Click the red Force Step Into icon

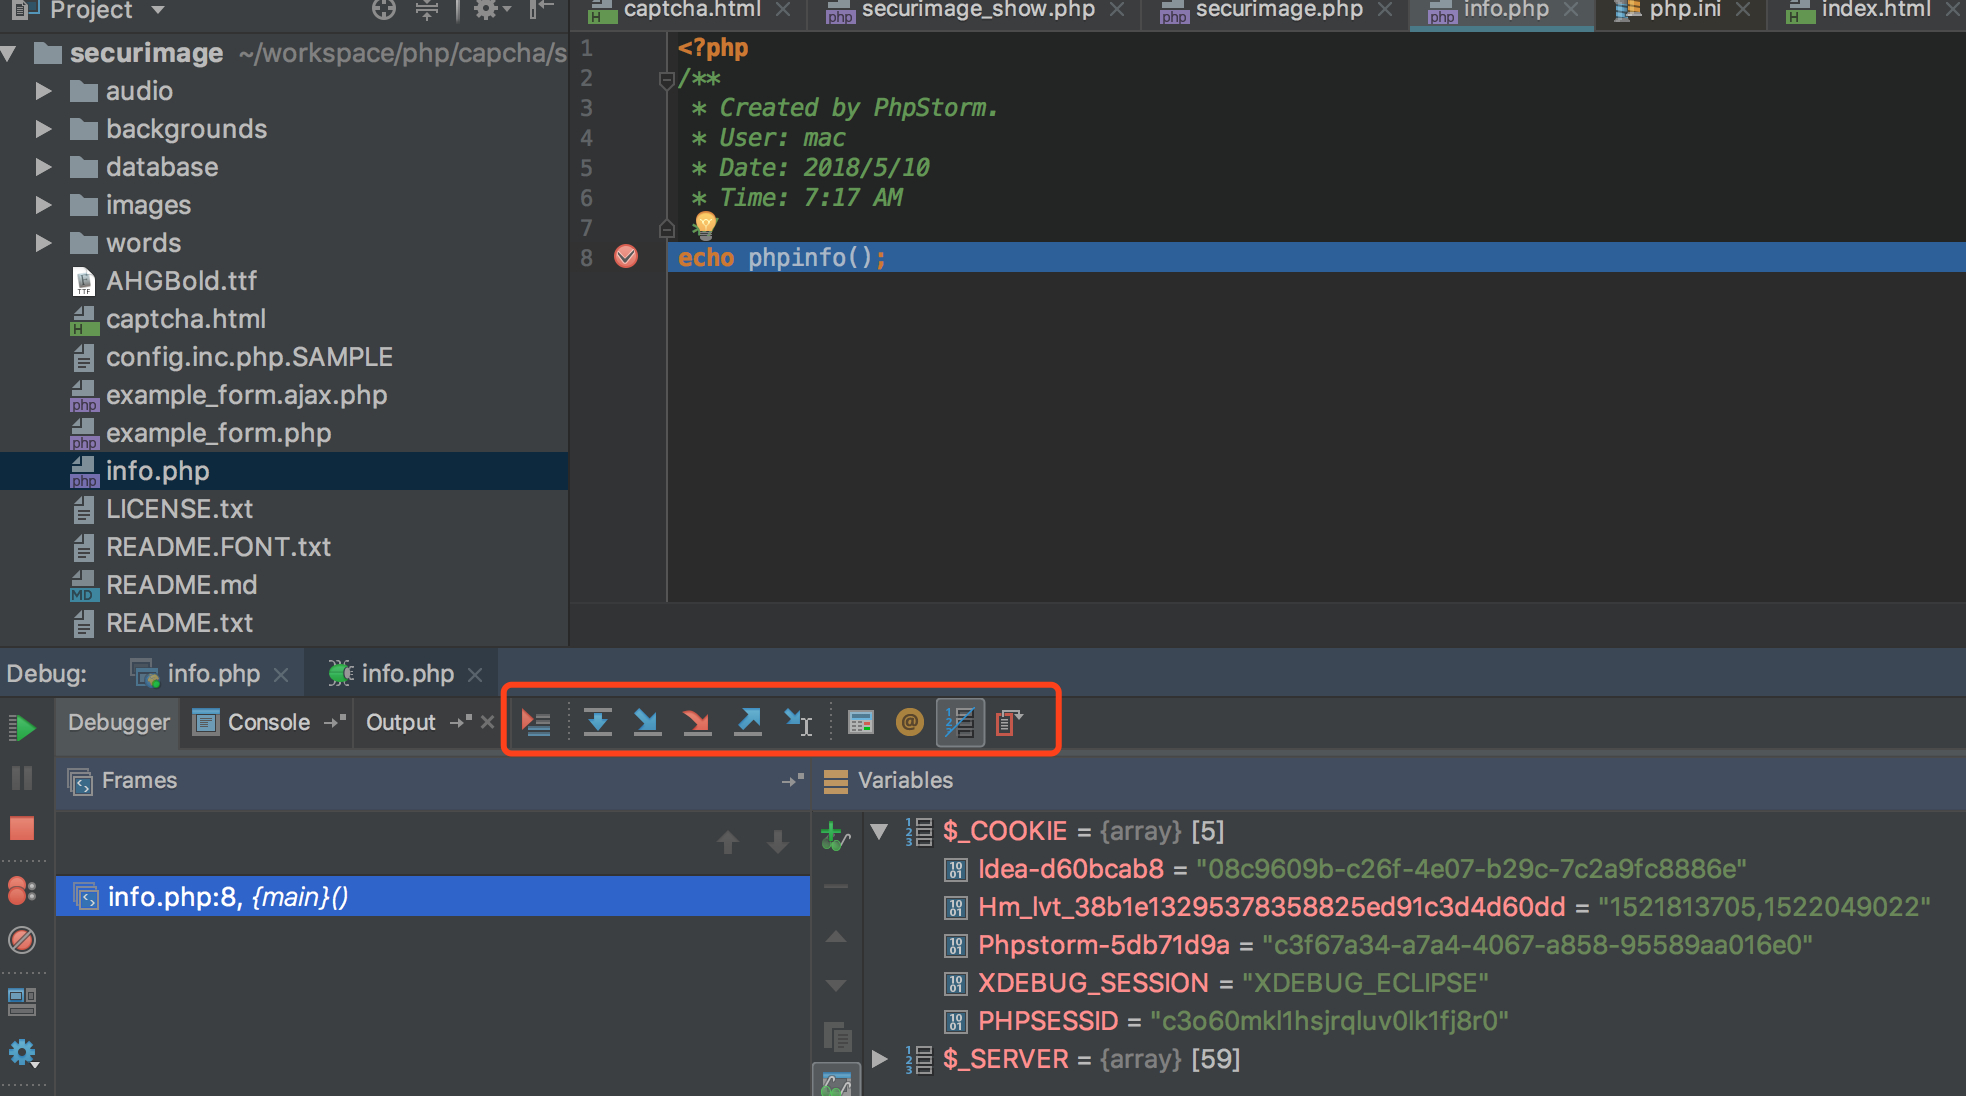click(697, 721)
